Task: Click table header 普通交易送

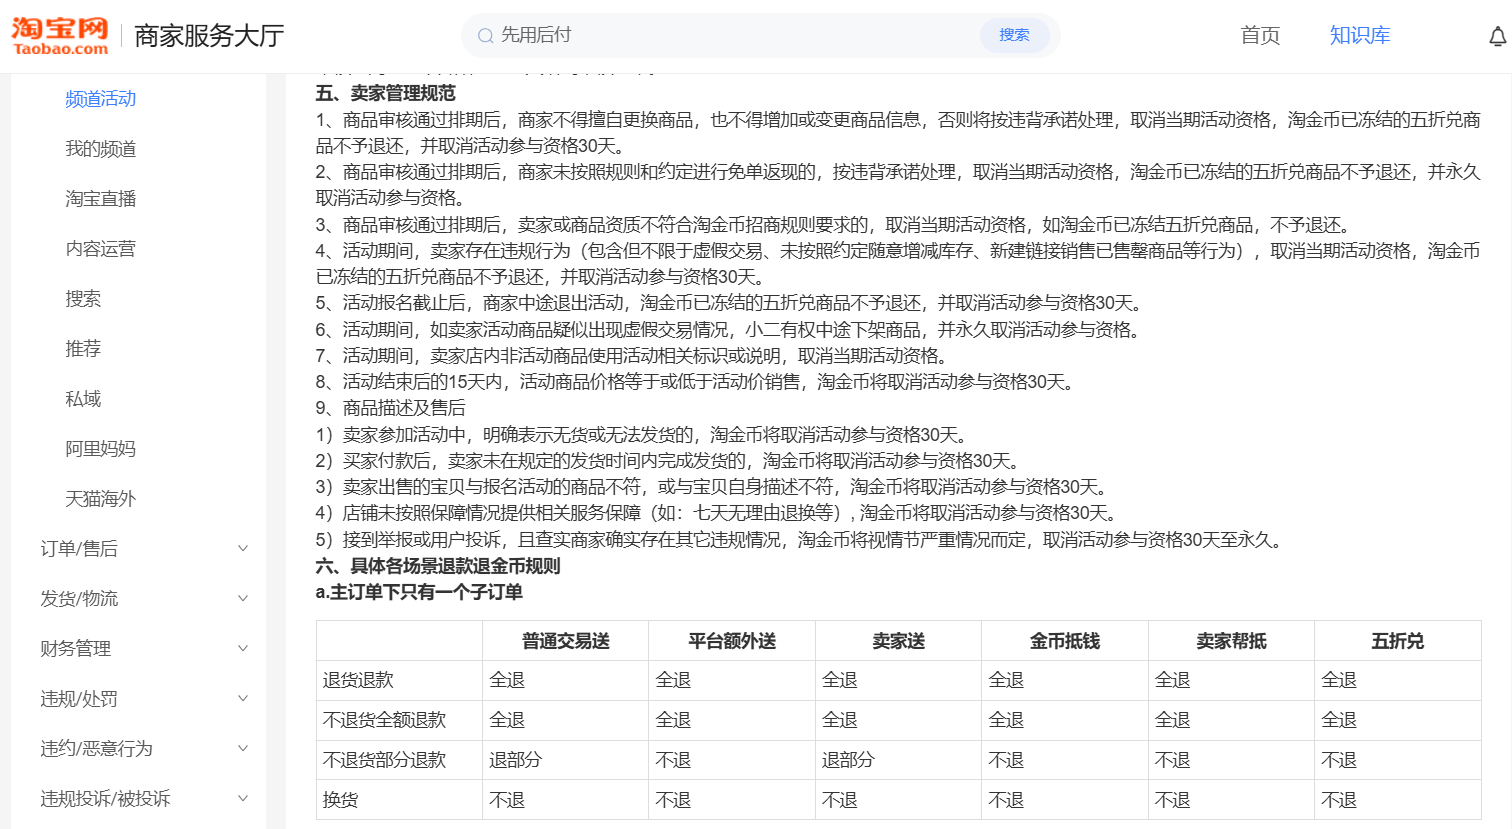Action: (566, 641)
